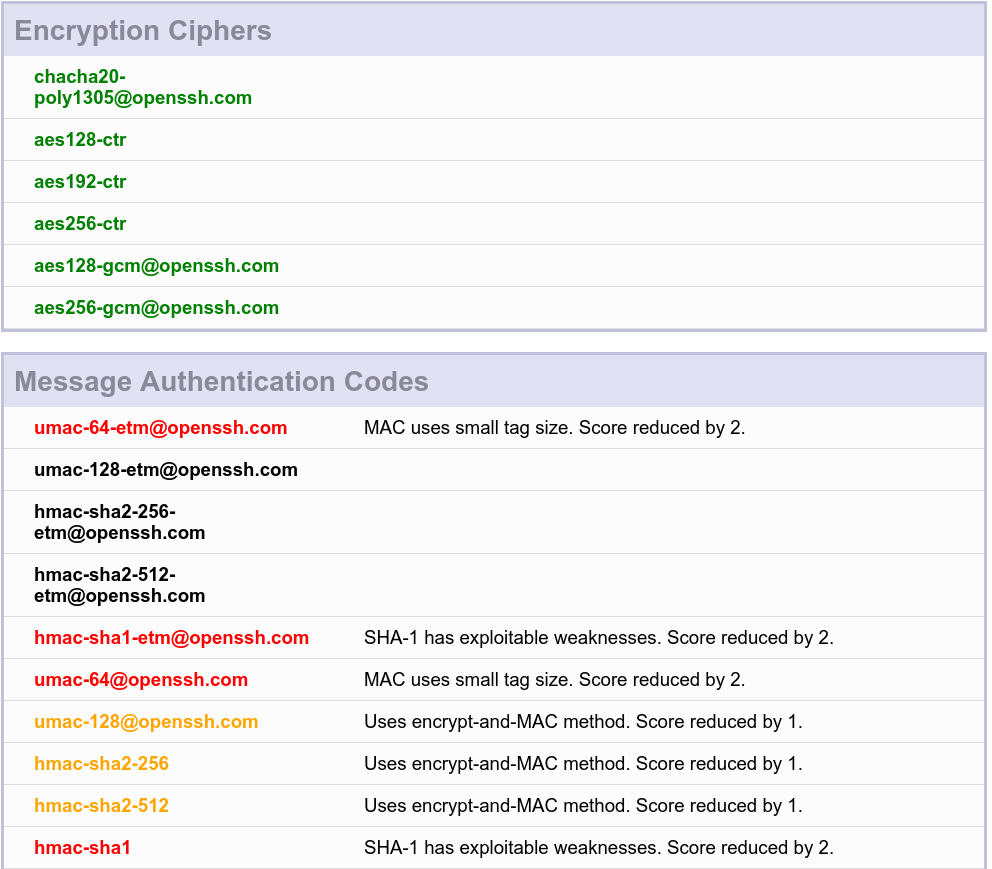Viewport: 992px width, 869px height.
Task: Select the orange umac-128@openssh.com entry
Action: (x=146, y=722)
